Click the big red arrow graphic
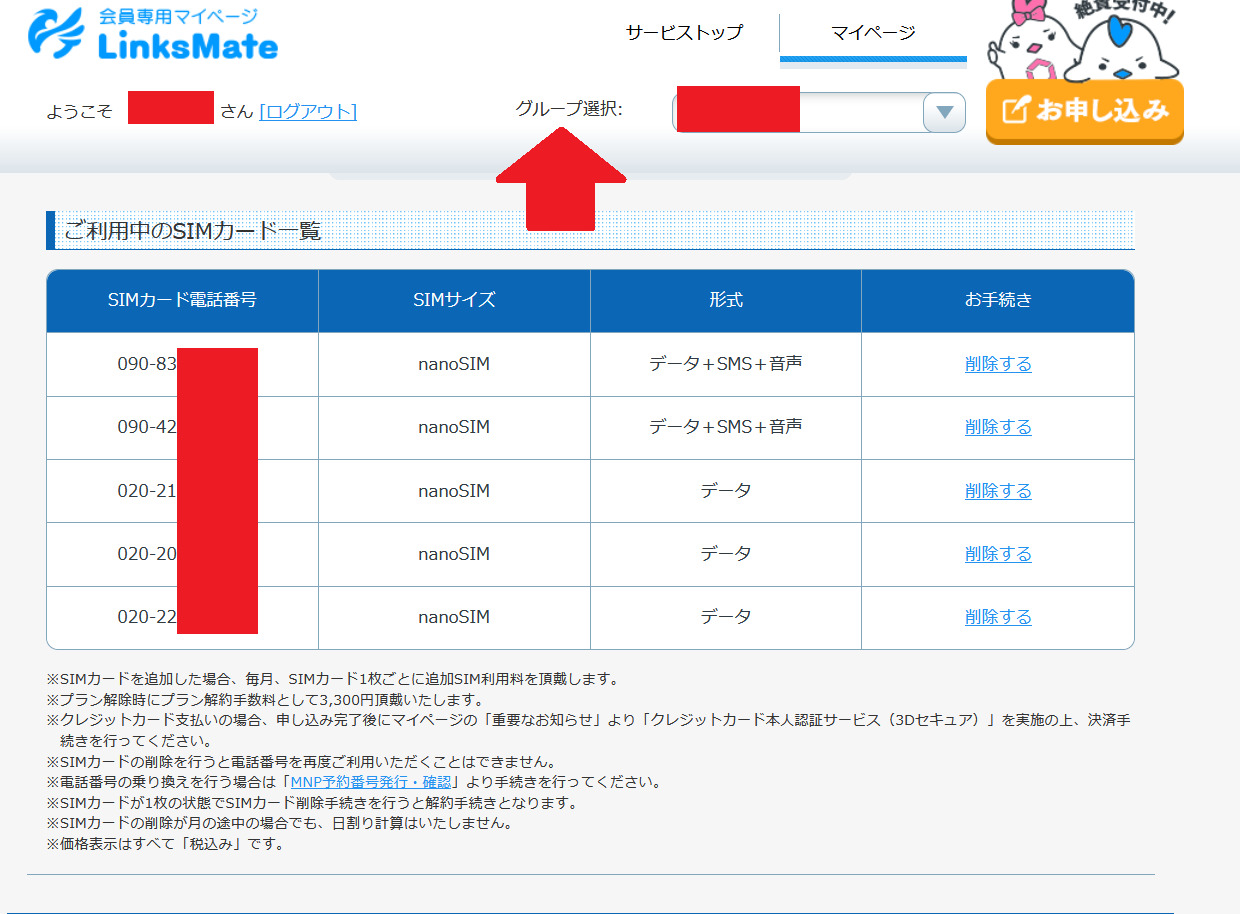This screenshot has width=1240, height=914. [x=561, y=178]
